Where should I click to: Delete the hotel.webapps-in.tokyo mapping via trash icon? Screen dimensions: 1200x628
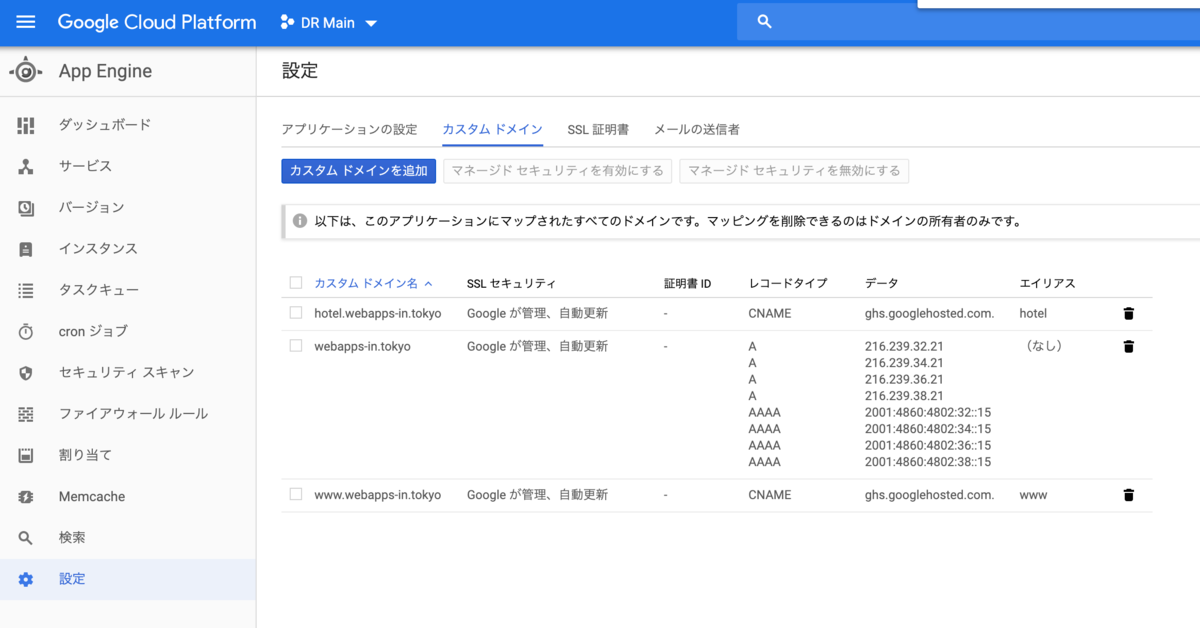tap(1129, 313)
